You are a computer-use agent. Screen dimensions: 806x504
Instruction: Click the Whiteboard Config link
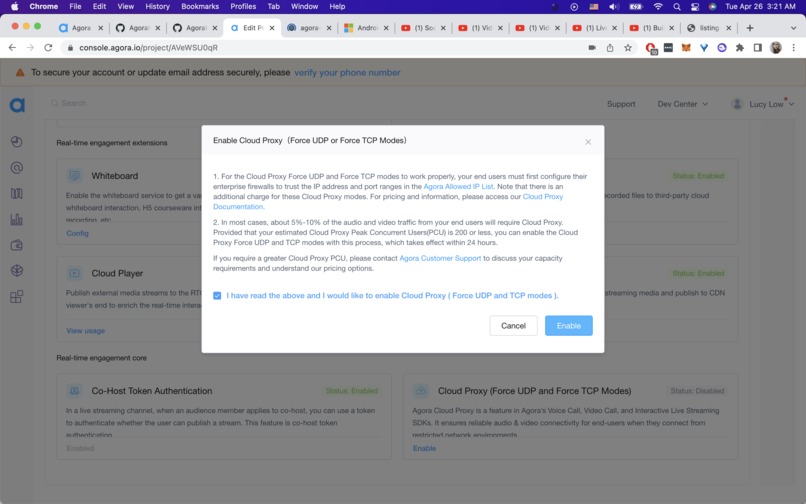click(x=77, y=233)
